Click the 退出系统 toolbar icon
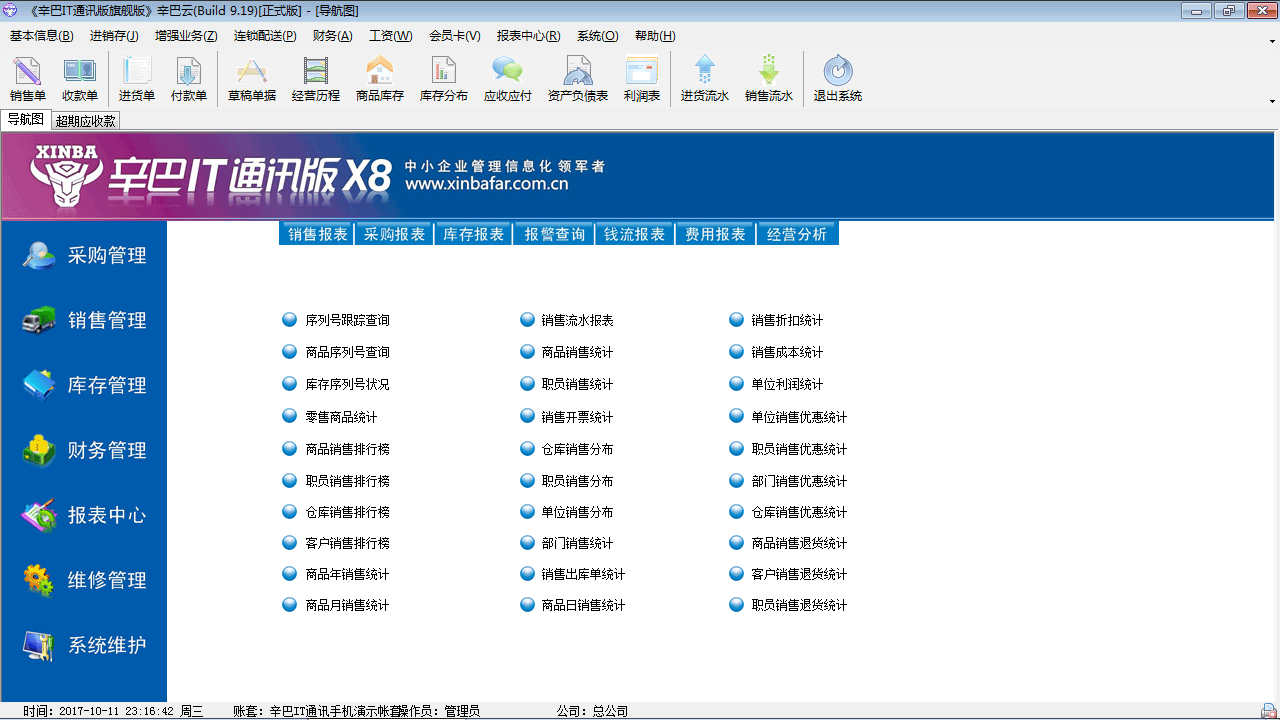Screen dimensions: 1280x720 [838, 79]
